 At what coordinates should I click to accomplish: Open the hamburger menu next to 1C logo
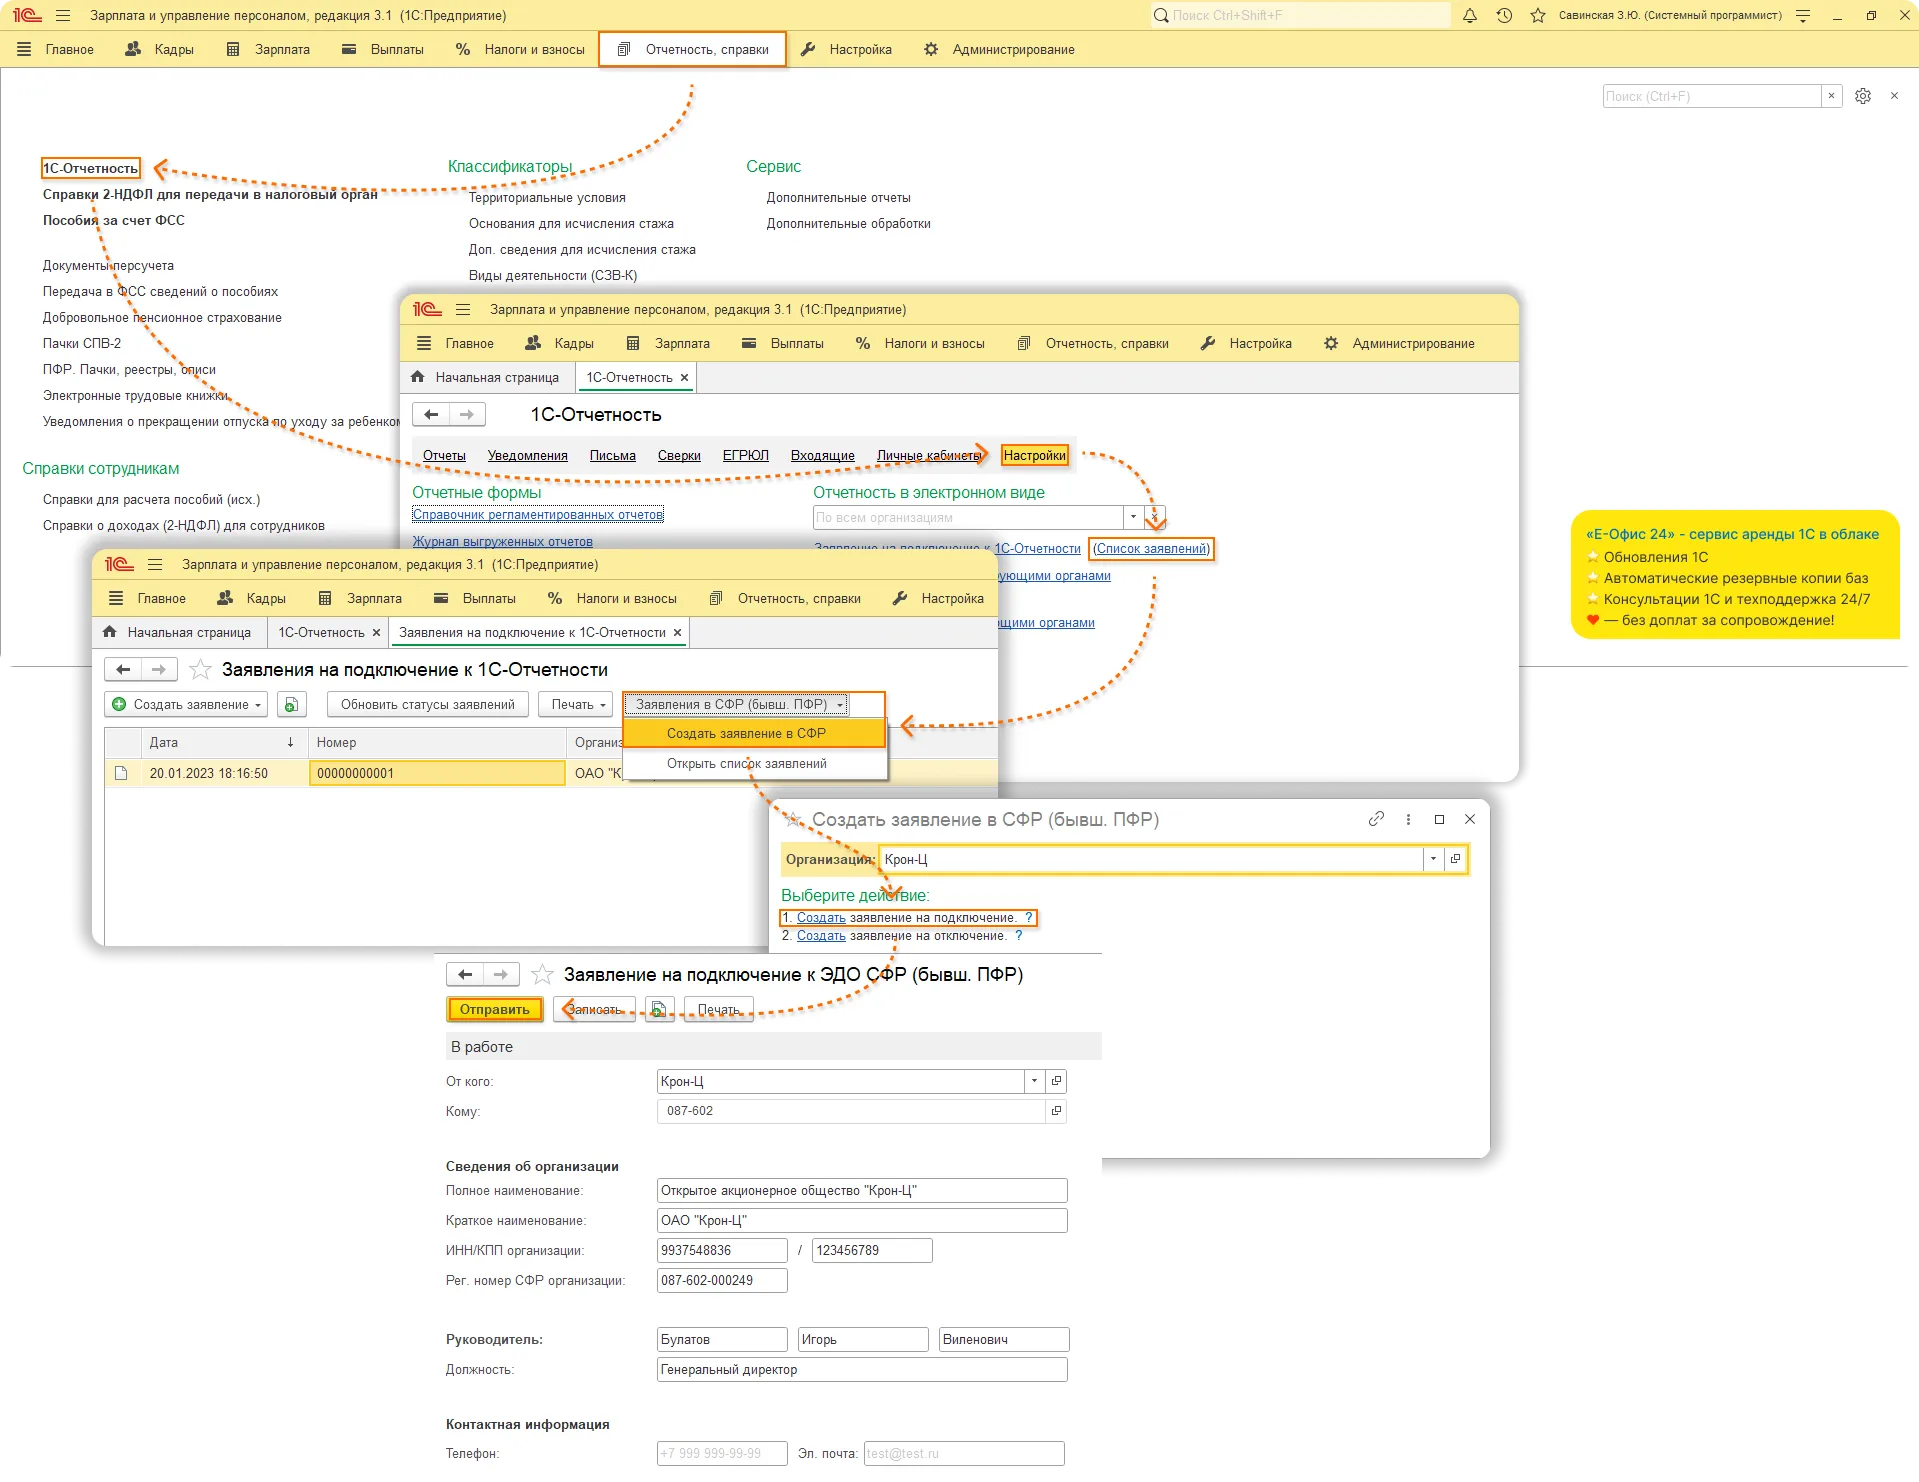click(x=63, y=16)
